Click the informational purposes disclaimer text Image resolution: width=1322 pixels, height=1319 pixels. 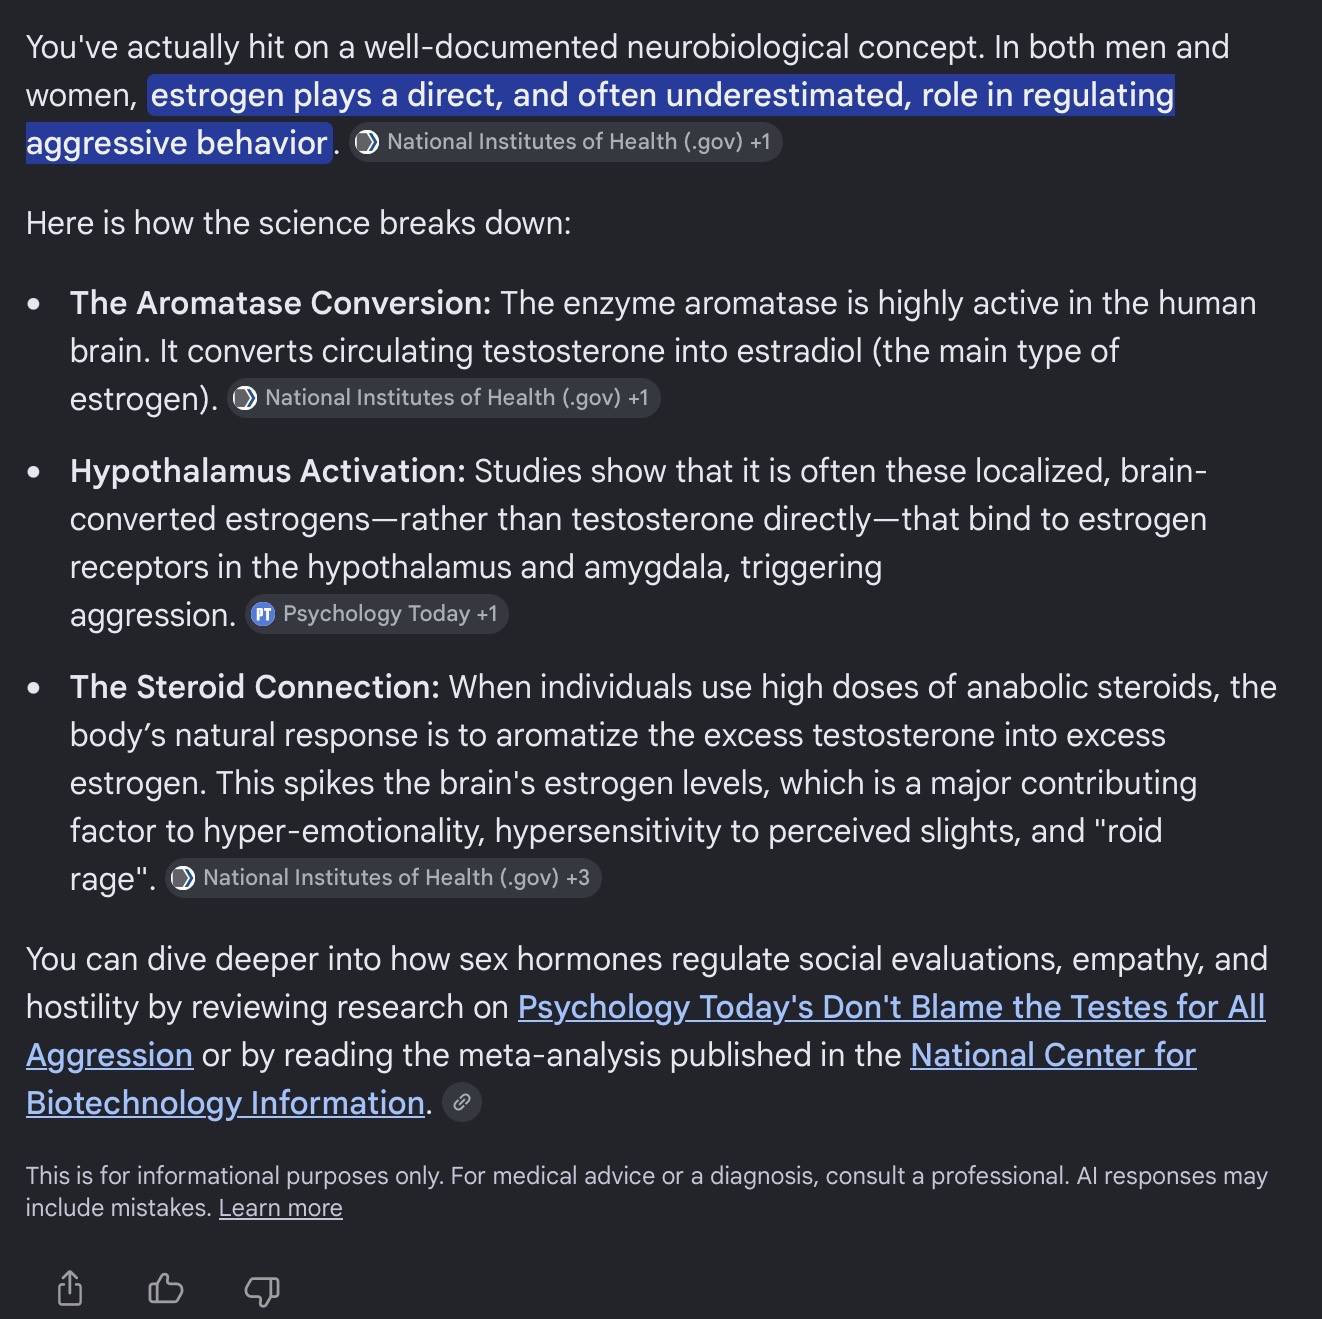(x=646, y=1191)
